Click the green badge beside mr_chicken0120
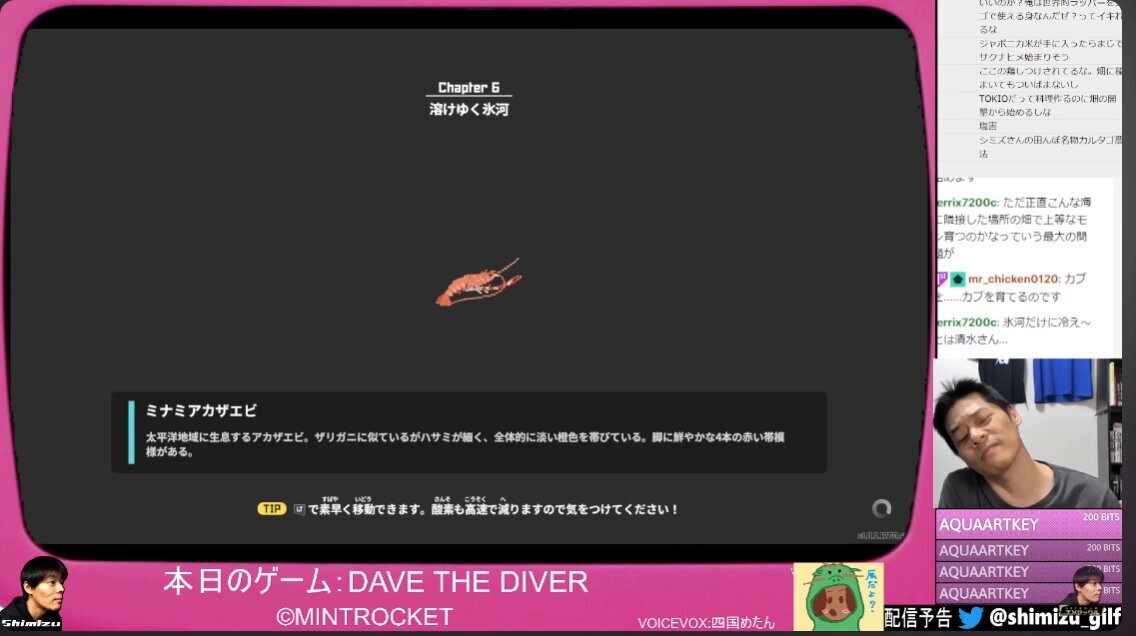 click(x=957, y=279)
